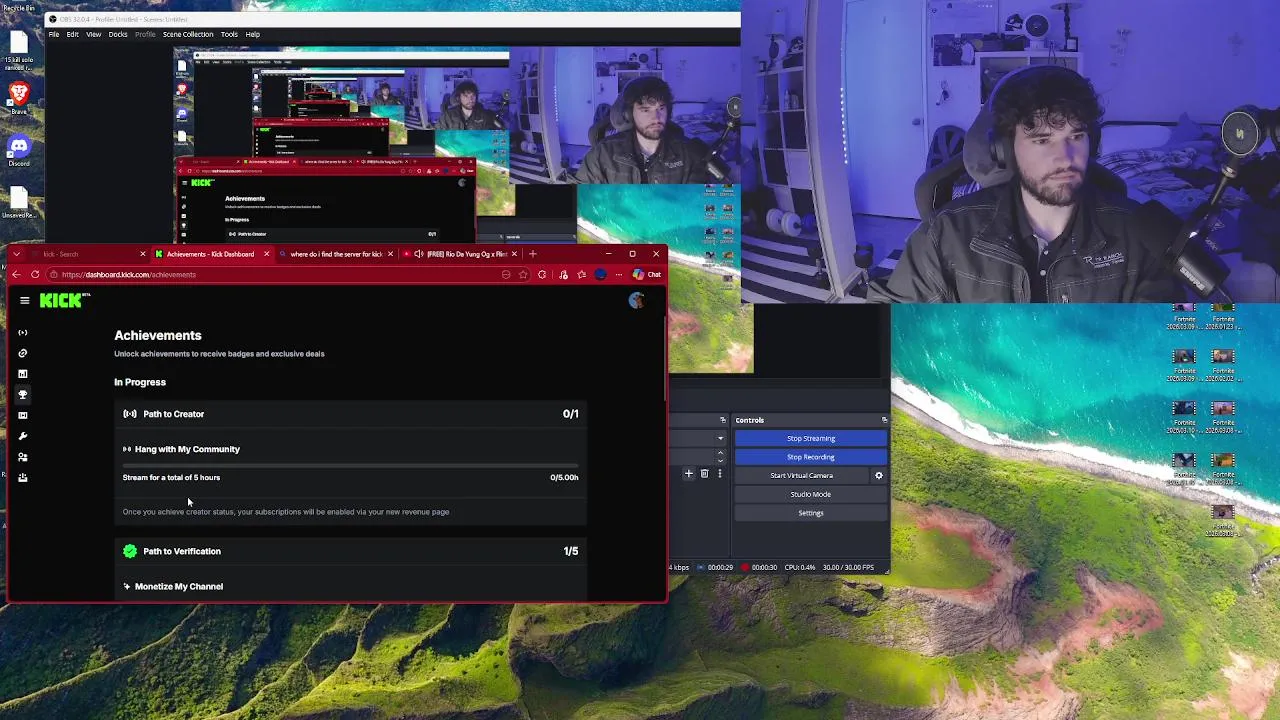Click the OBS recording time 00:00:30
Image resolution: width=1280 pixels, height=720 pixels.
(x=764, y=567)
